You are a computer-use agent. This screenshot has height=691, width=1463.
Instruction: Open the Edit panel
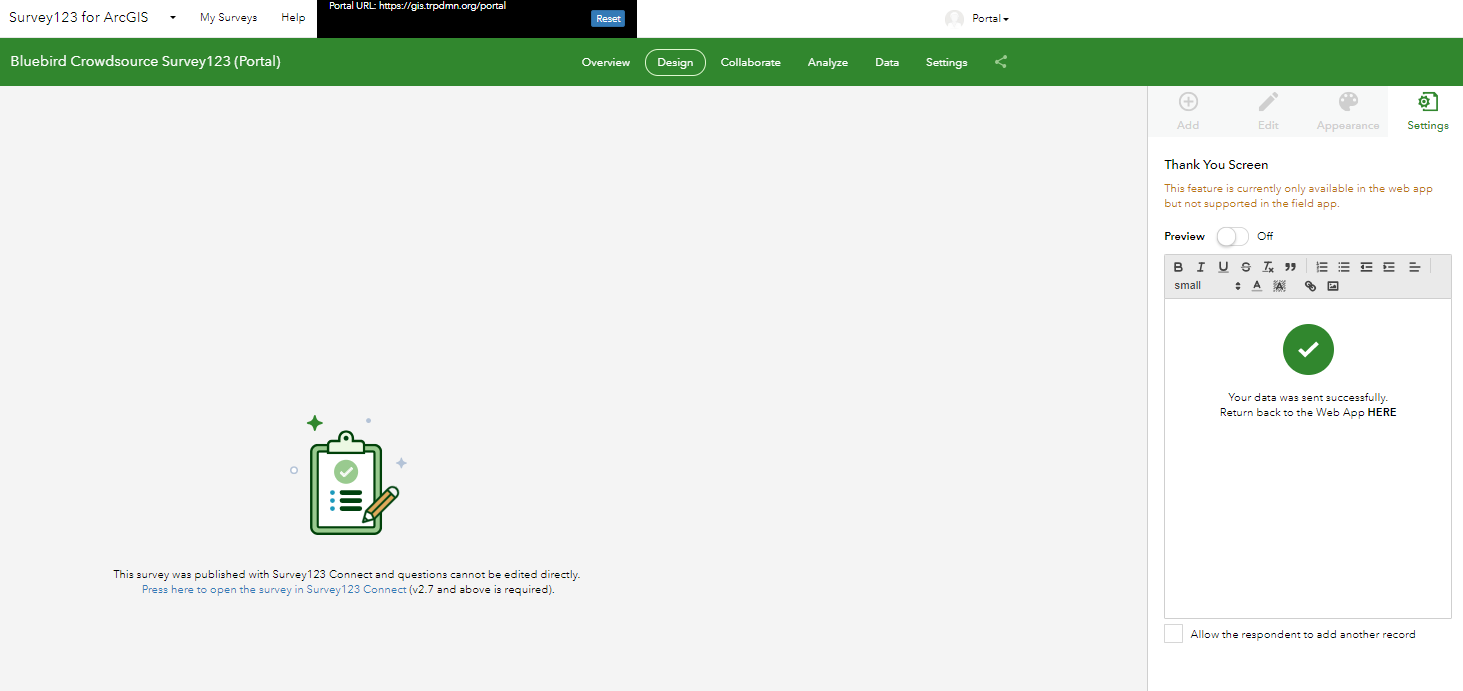click(1268, 111)
